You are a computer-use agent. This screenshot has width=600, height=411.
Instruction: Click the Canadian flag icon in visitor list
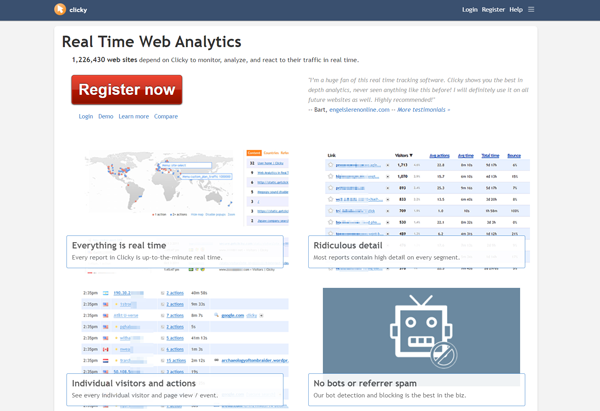[106, 349]
